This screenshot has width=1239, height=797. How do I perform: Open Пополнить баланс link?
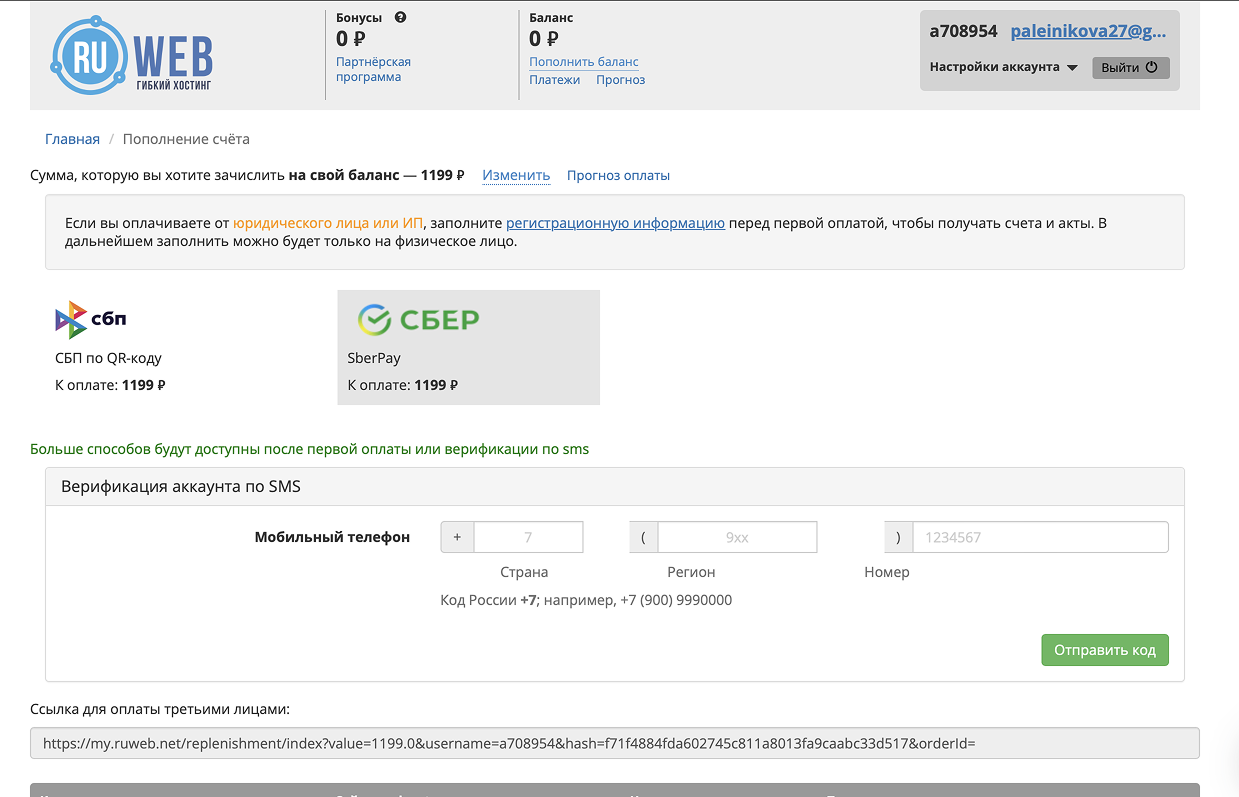[583, 62]
